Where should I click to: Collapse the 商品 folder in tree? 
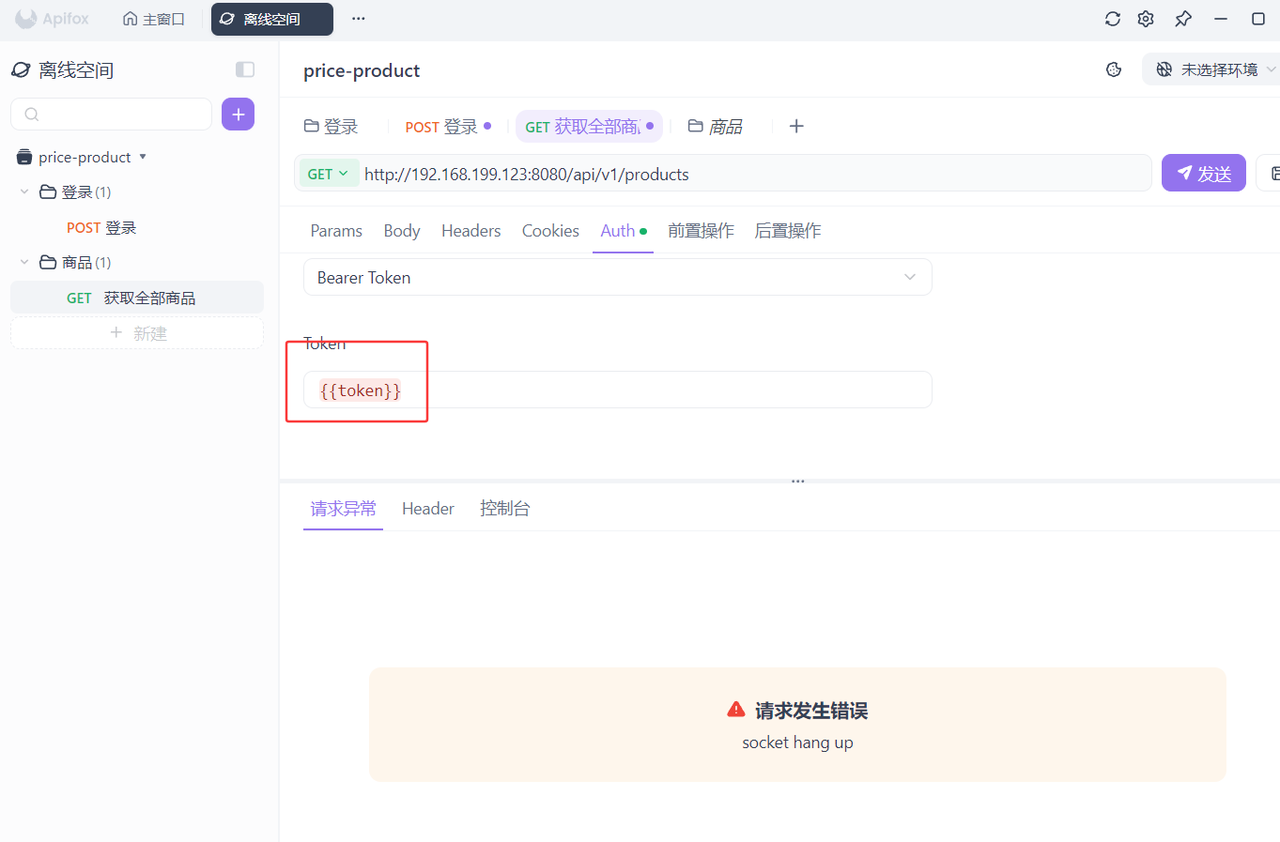[25, 262]
